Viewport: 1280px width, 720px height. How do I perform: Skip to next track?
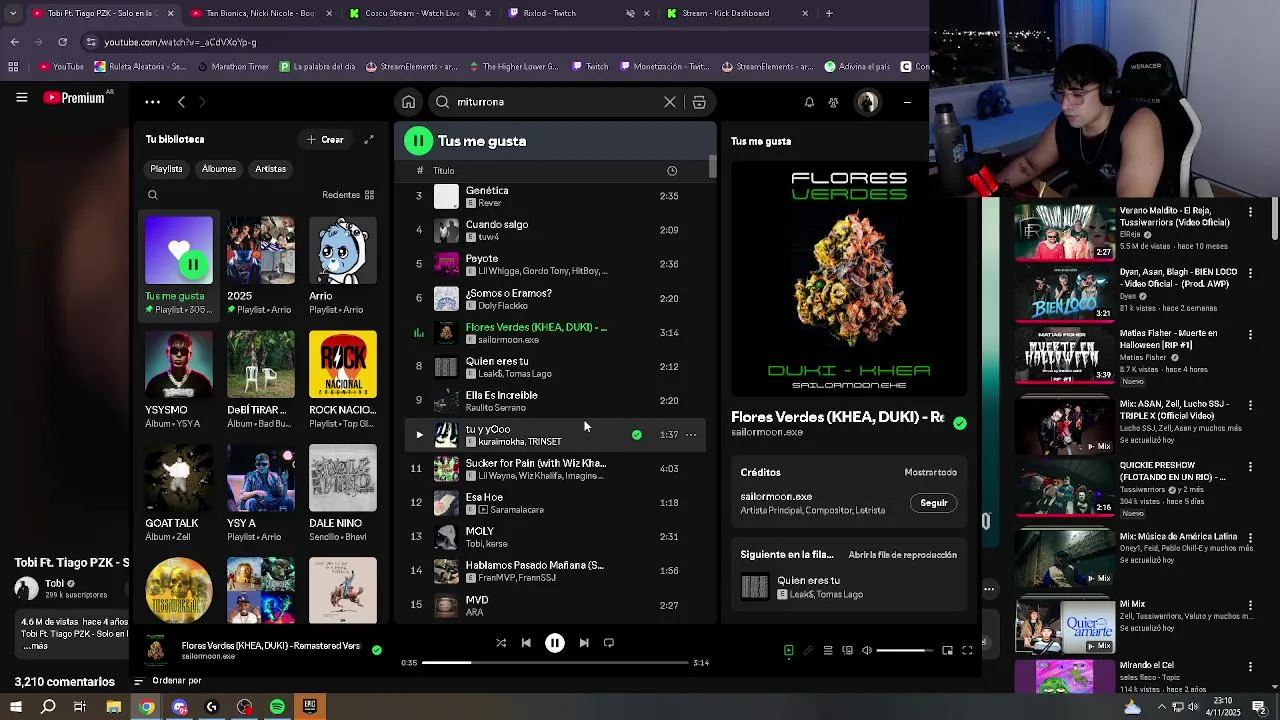(584, 643)
